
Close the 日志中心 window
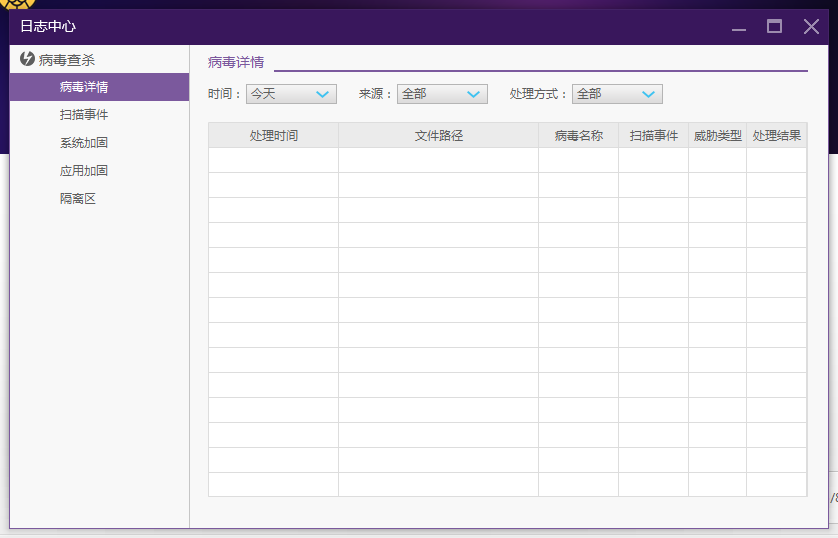click(x=811, y=26)
